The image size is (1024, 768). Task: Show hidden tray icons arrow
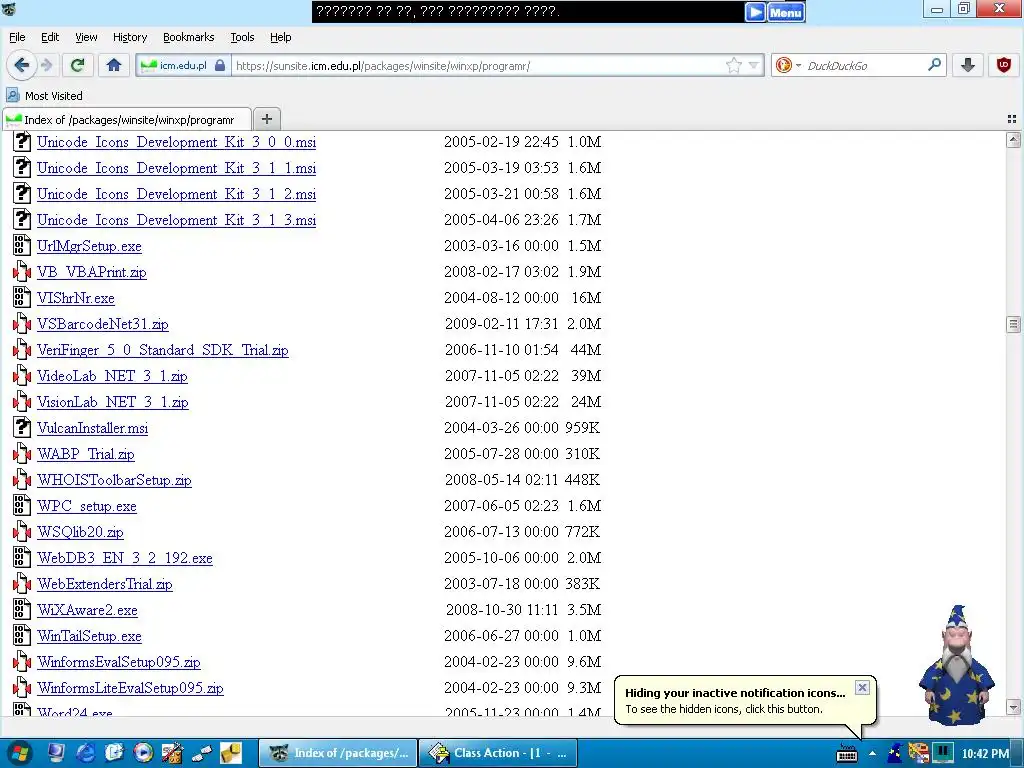(872, 754)
